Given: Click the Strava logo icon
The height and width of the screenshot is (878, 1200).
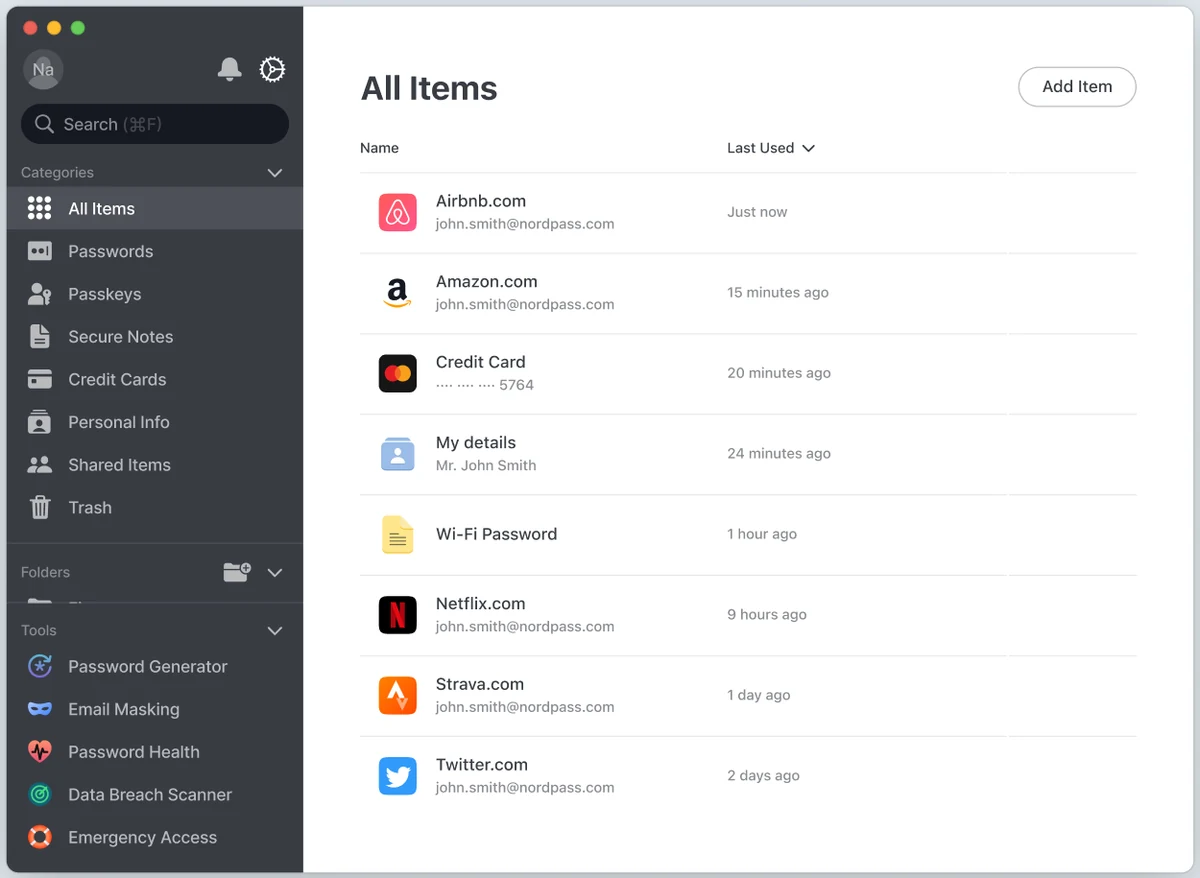Looking at the screenshot, I should pyautogui.click(x=397, y=695).
